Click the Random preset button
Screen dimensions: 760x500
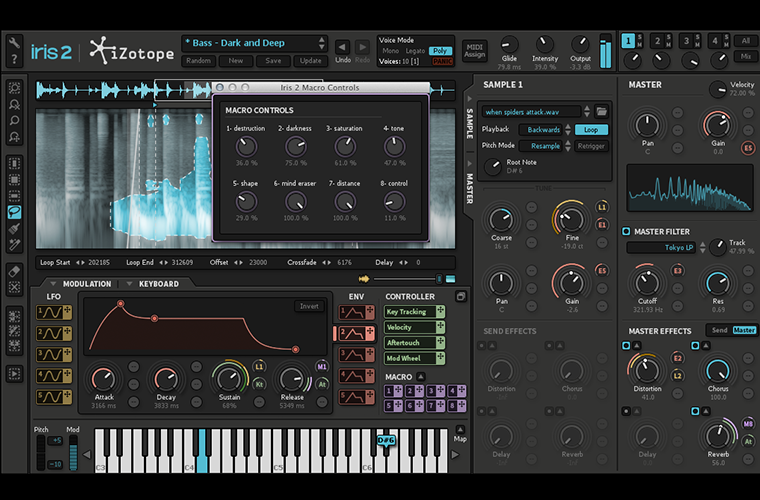(x=198, y=61)
